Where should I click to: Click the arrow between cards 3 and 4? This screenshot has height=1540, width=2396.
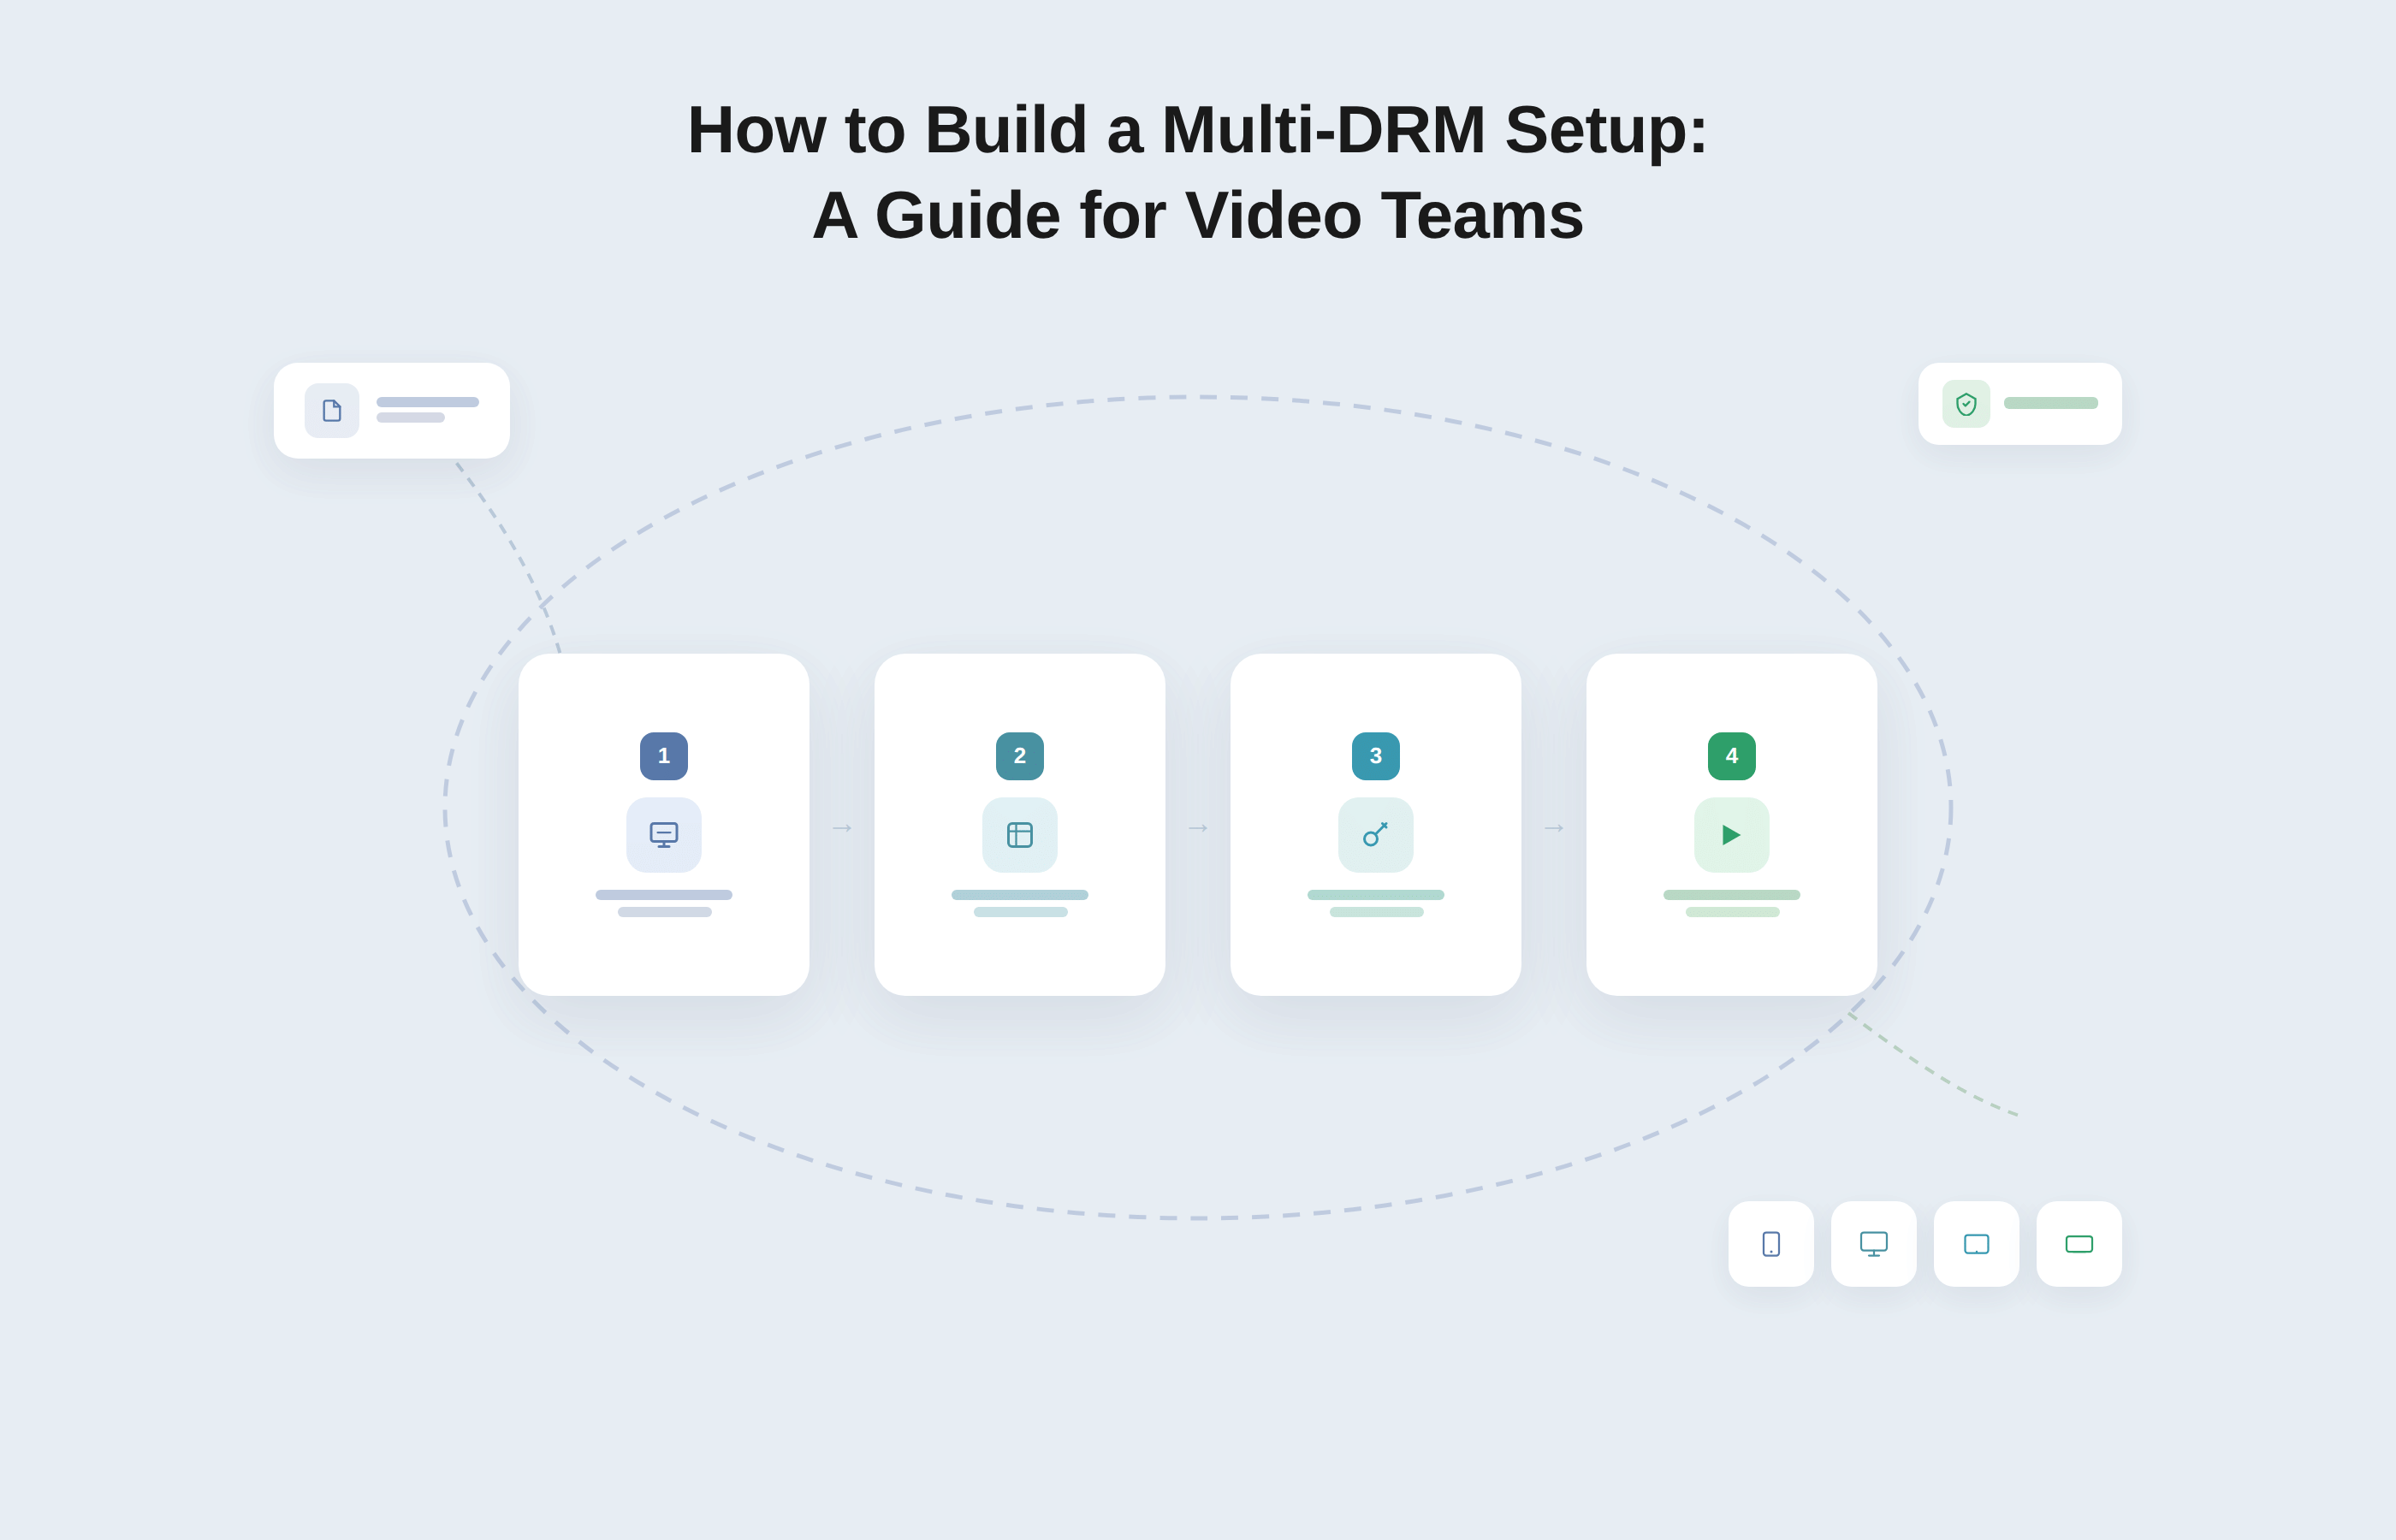coord(1554,828)
